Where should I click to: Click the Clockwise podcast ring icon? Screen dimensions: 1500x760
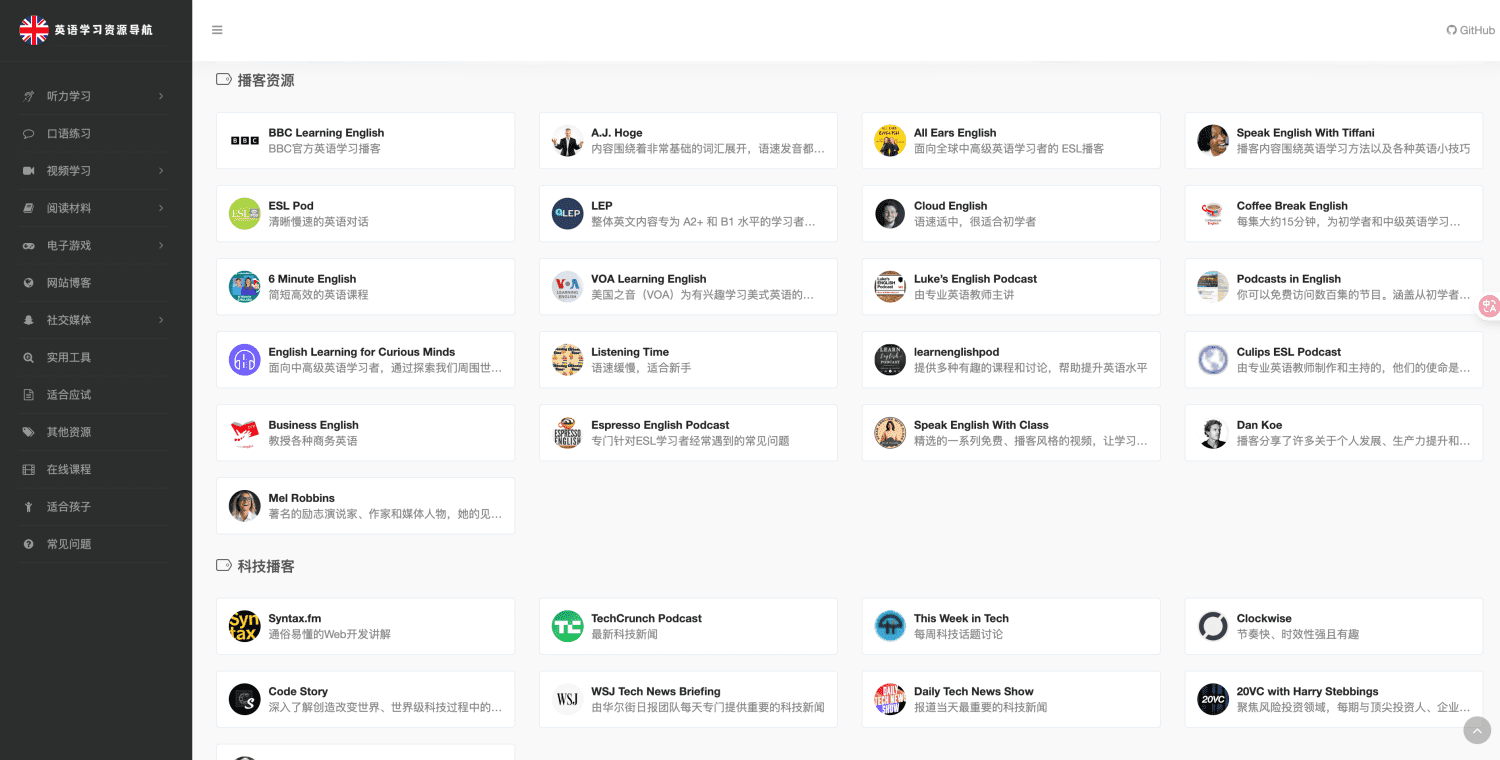coord(1213,627)
